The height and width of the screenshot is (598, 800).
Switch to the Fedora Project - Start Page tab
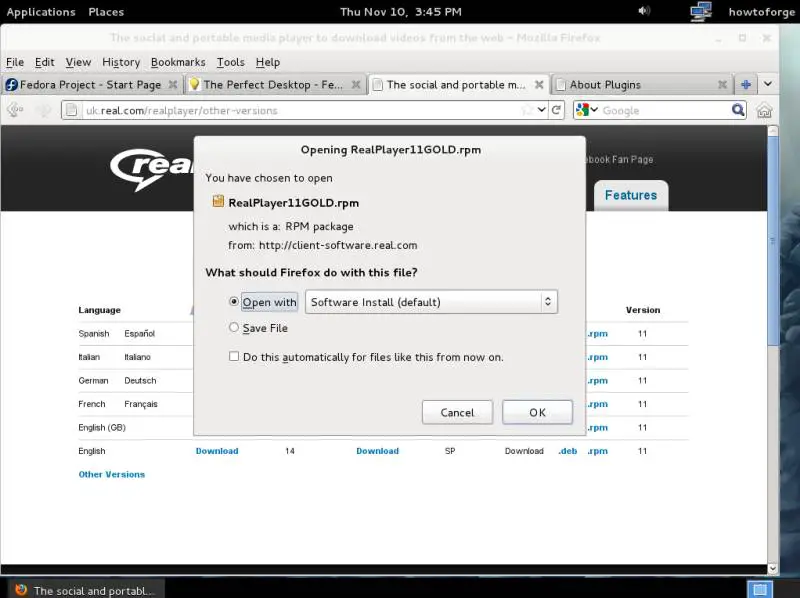coord(91,85)
